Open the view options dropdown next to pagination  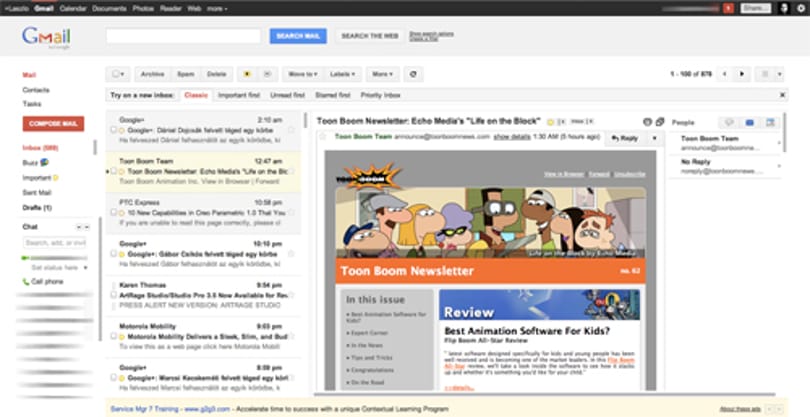(780, 74)
